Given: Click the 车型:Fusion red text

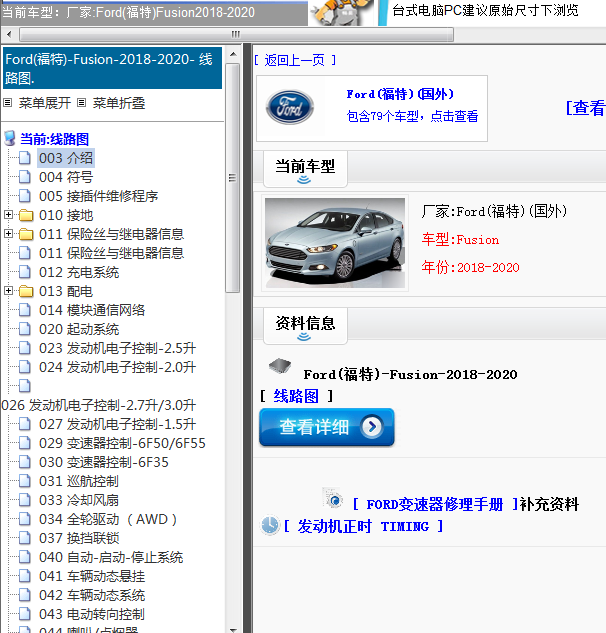Looking at the screenshot, I should 460,239.
